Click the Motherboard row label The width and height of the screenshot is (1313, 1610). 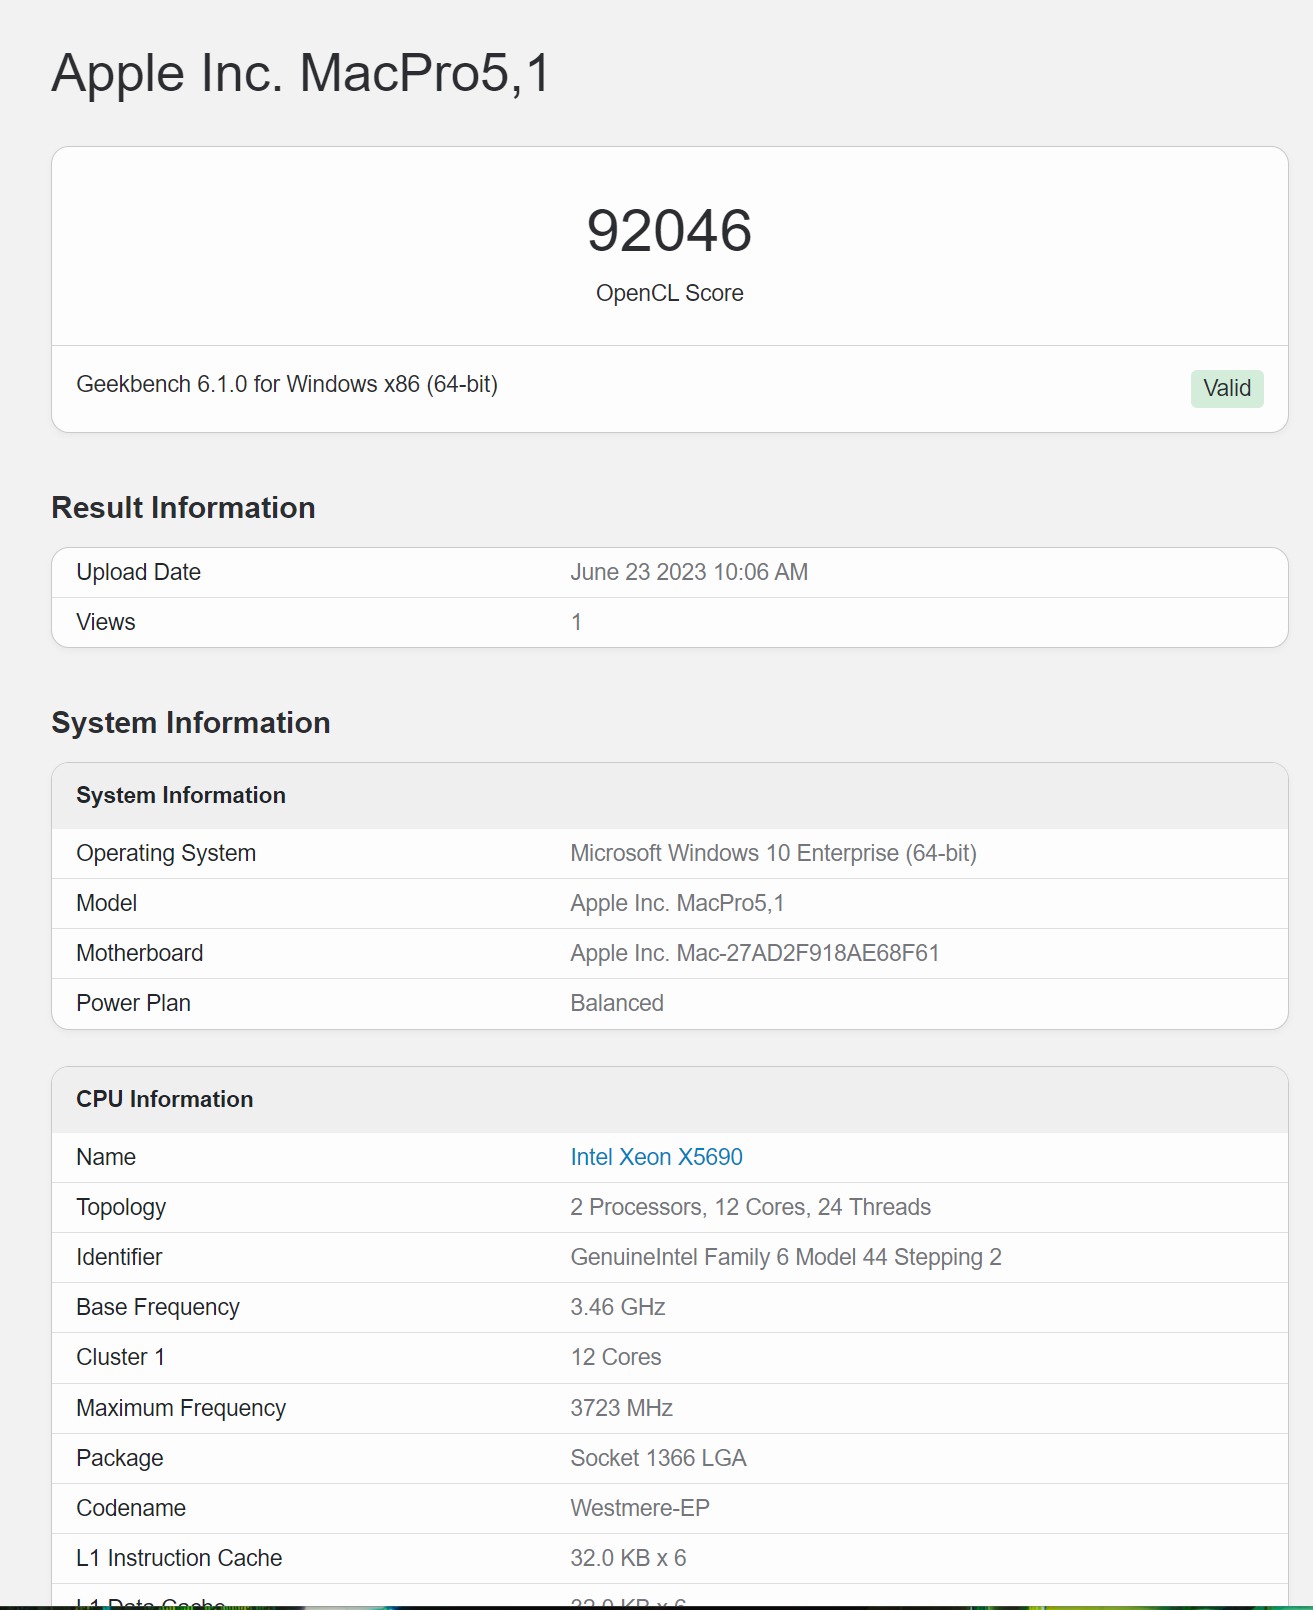[x=139, y=953]
